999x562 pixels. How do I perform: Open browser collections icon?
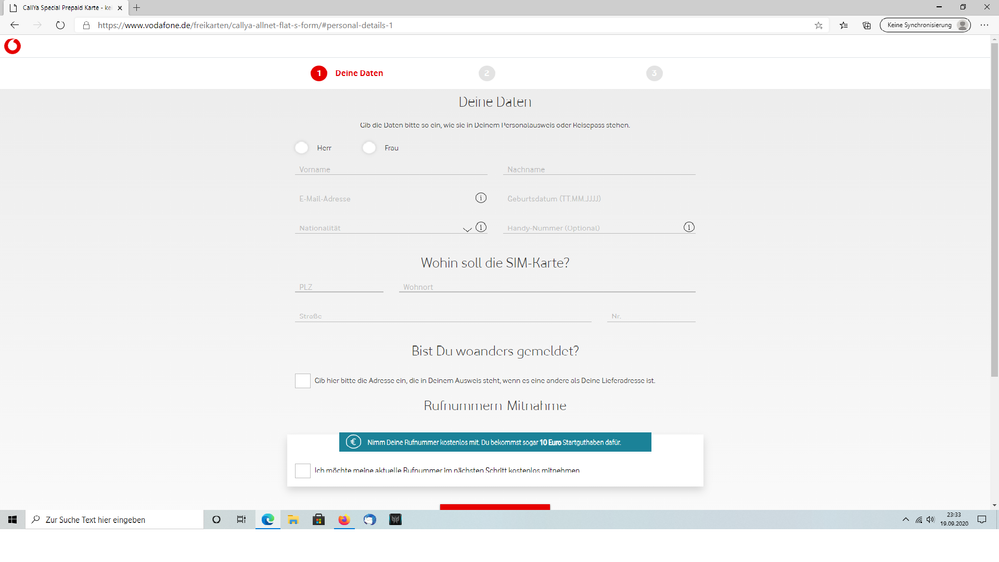pyautogui.click(x=866, y=25)
